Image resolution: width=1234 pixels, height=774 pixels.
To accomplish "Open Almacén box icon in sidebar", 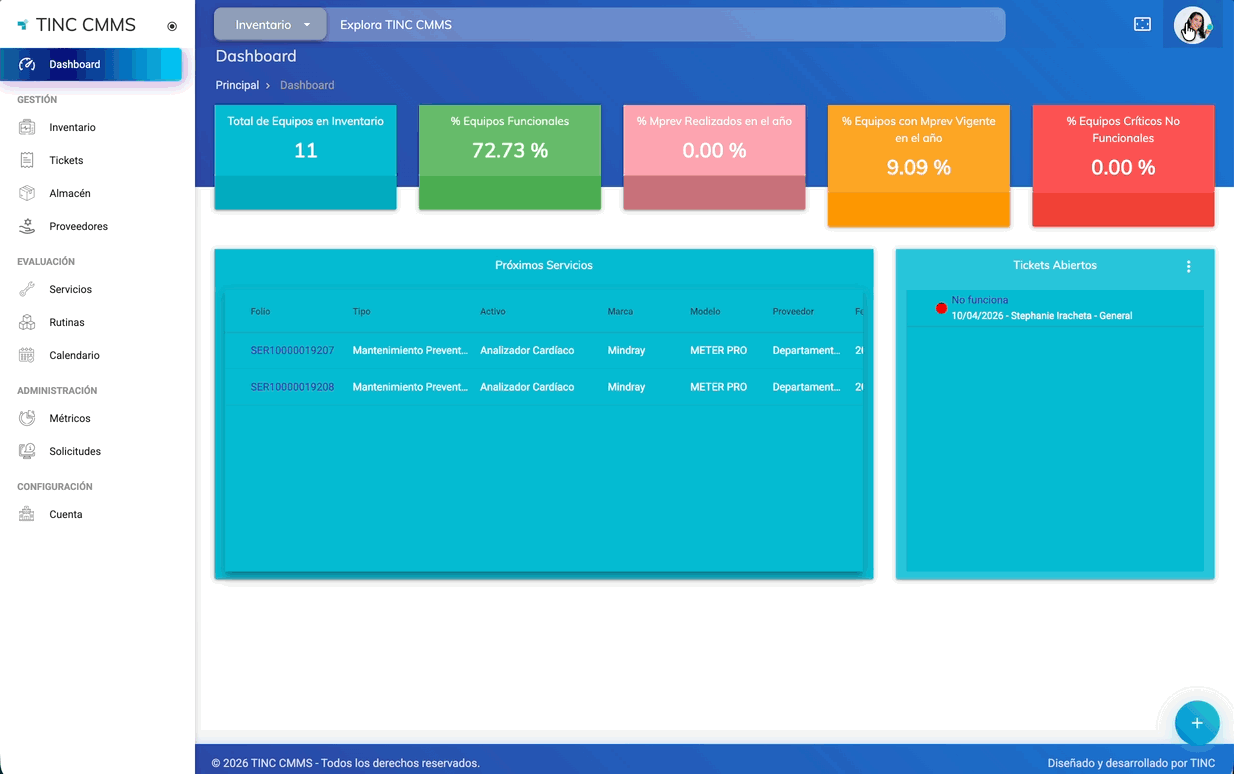I will tap(27, 194).
